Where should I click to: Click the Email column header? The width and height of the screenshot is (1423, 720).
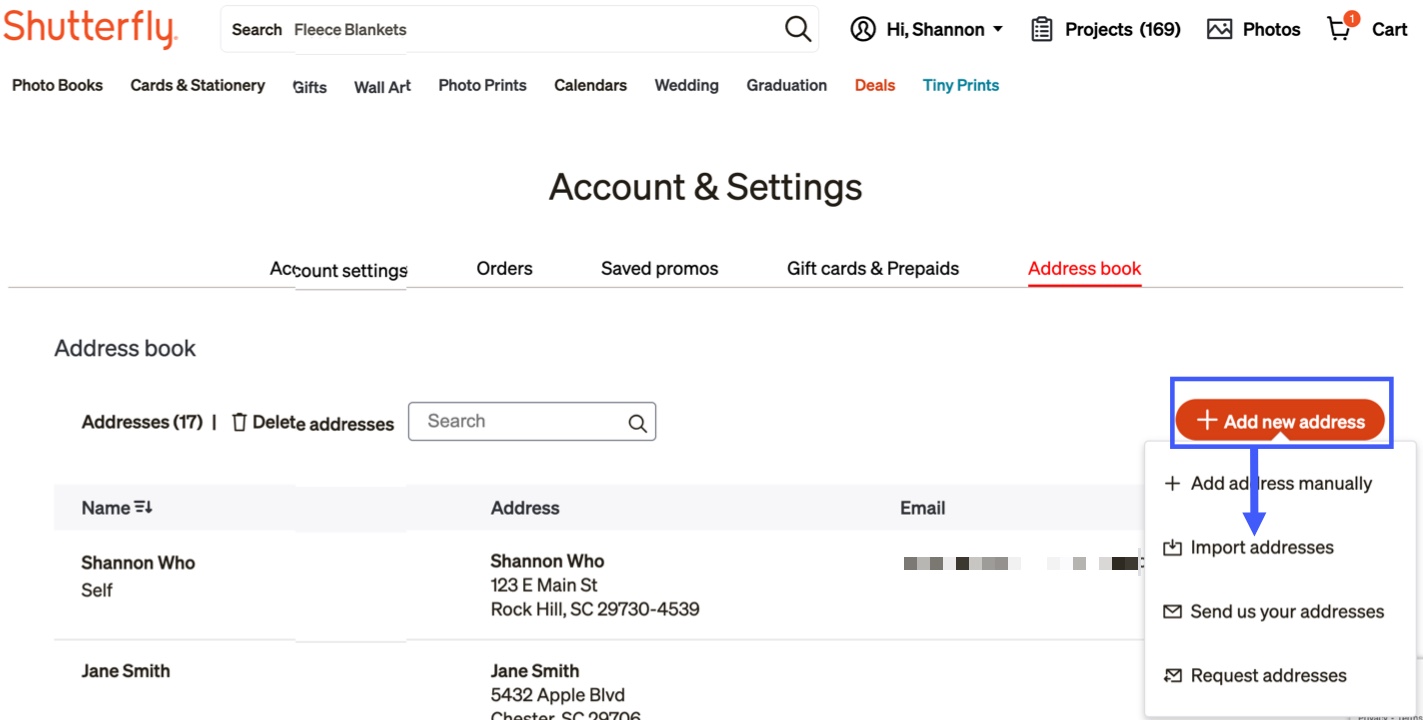[x=922, y=507]
